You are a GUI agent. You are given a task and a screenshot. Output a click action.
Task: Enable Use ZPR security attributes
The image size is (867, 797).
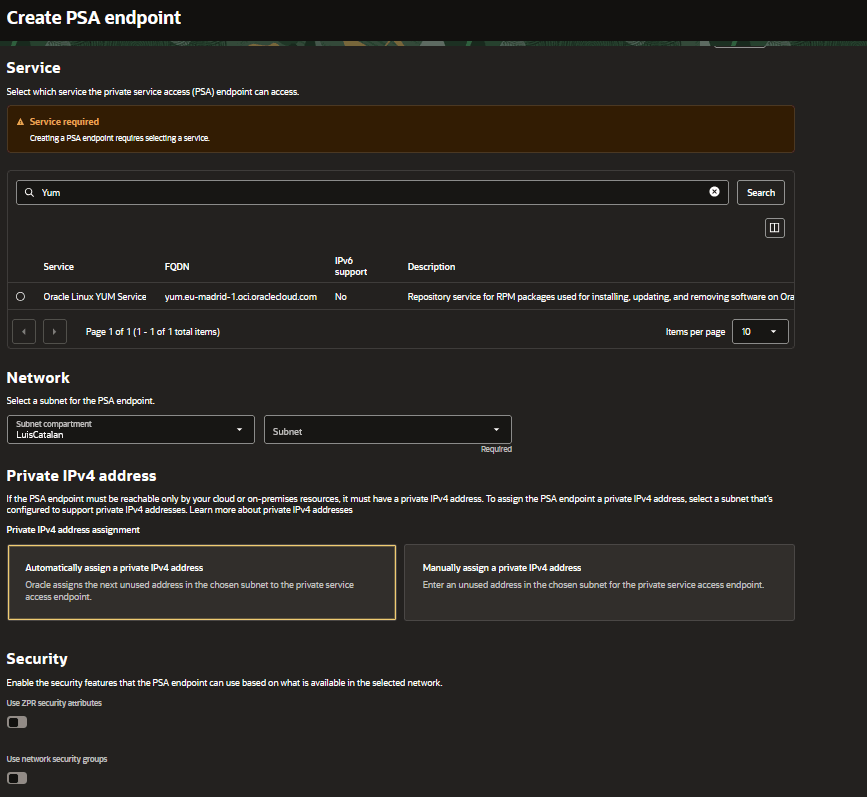click(16, 721)
